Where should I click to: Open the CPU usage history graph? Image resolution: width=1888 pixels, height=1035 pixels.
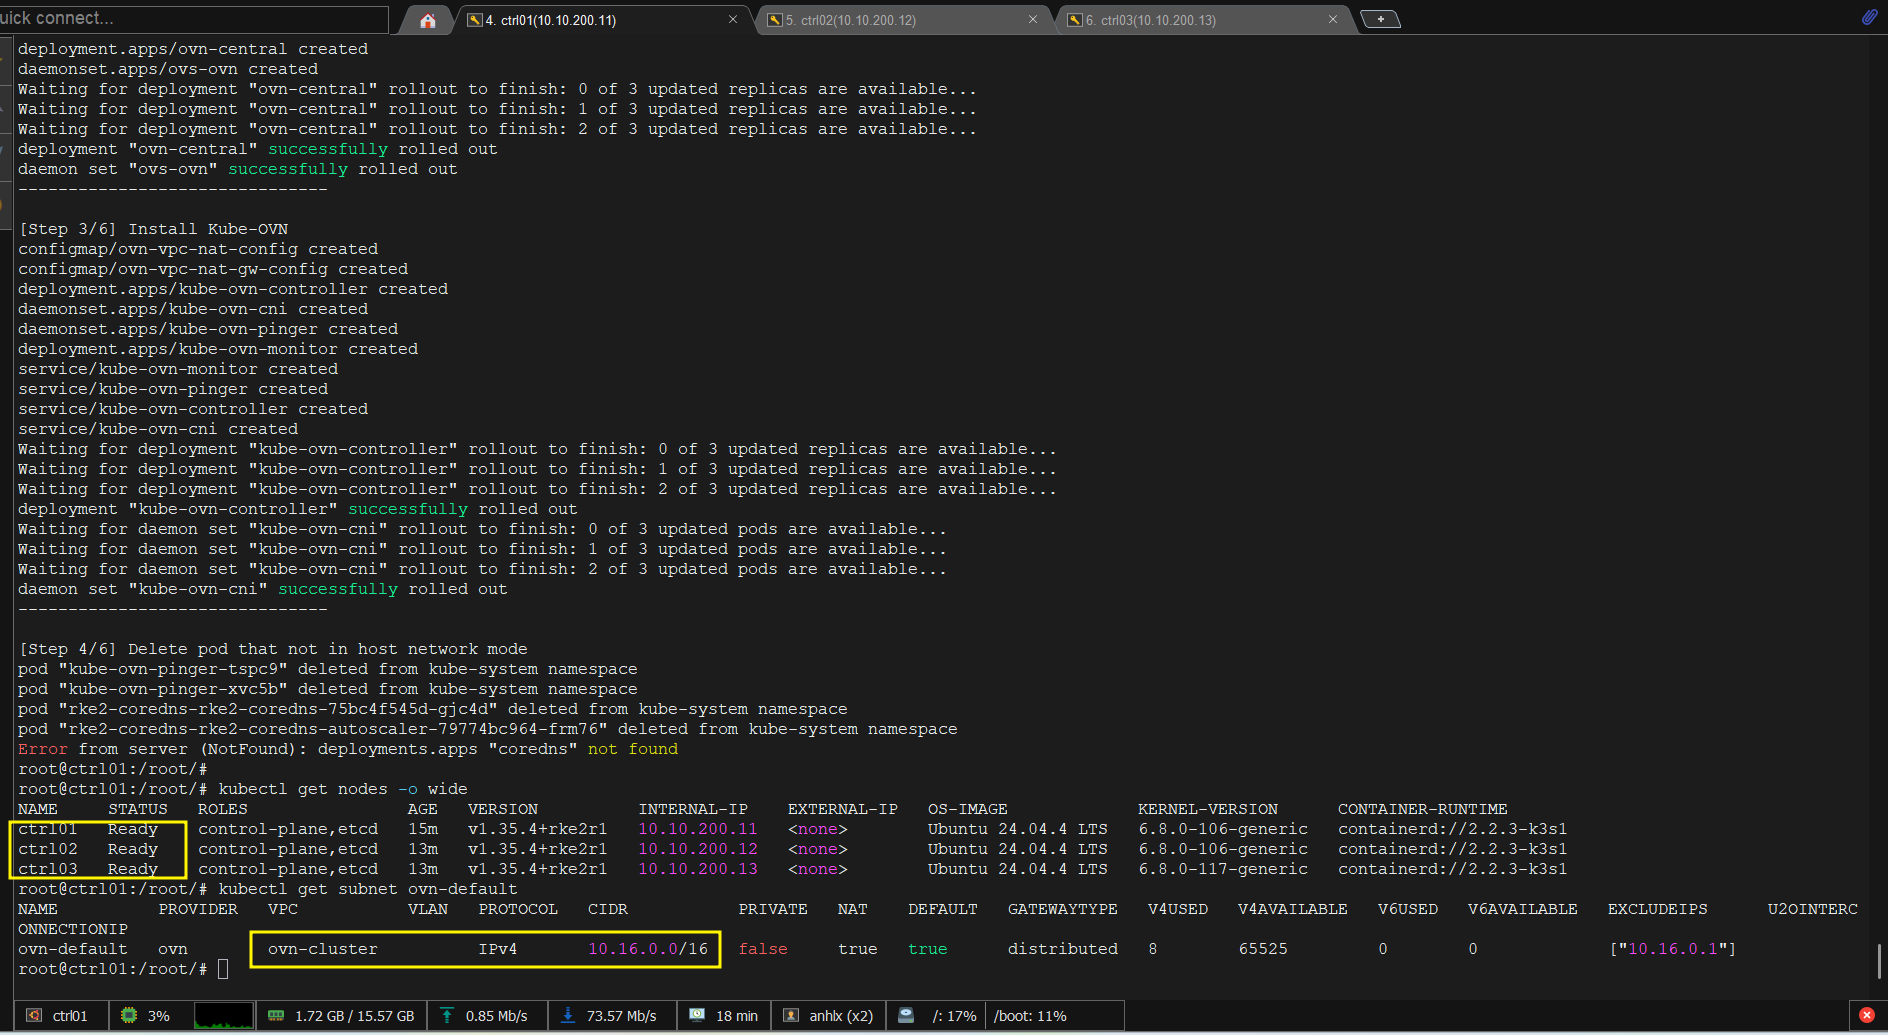pyautogui.click(x=223, y=1015)
